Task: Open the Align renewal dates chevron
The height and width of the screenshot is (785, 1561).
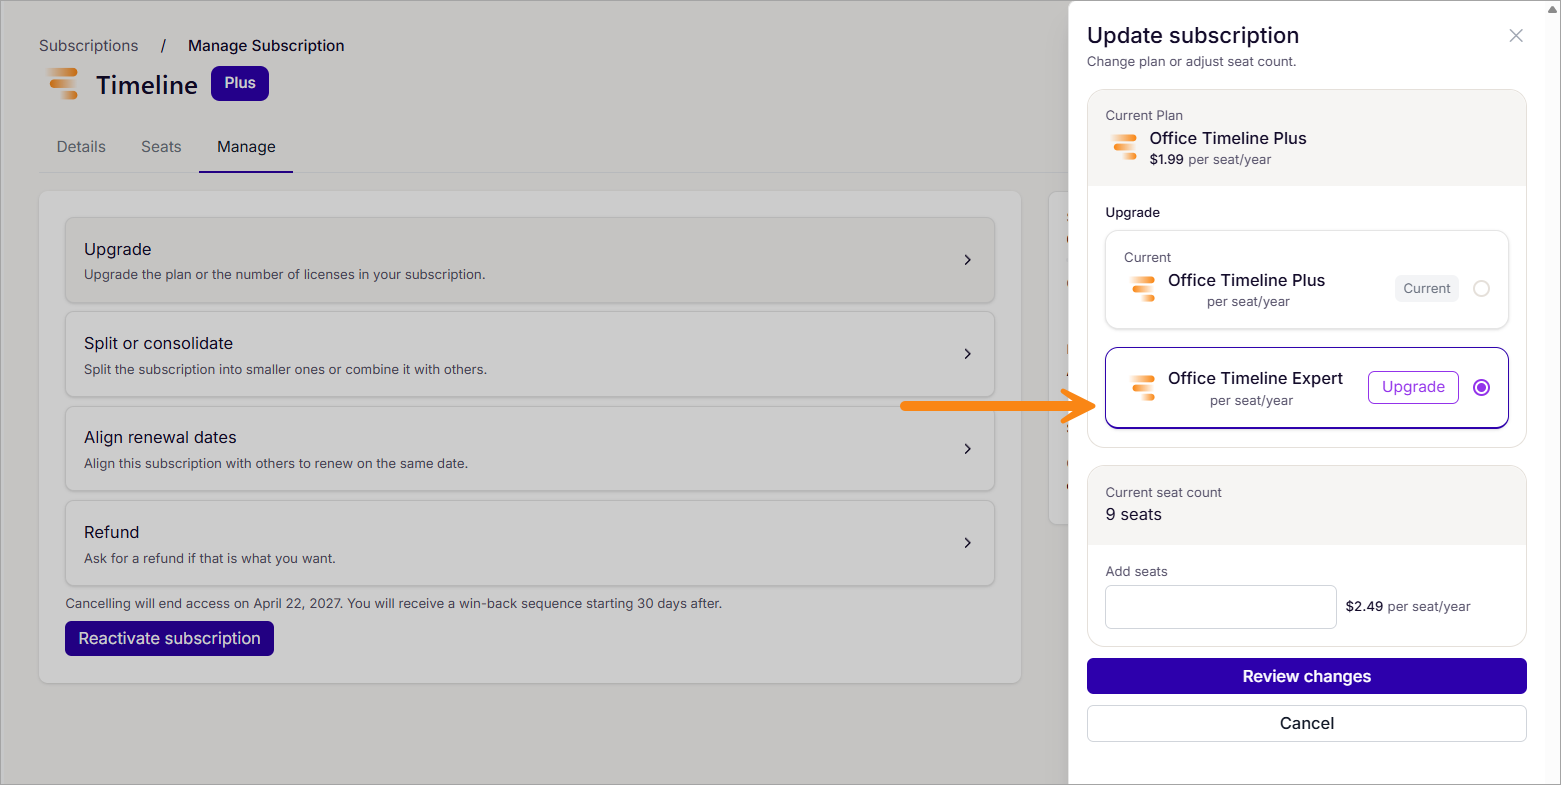Action: point(967,449)
